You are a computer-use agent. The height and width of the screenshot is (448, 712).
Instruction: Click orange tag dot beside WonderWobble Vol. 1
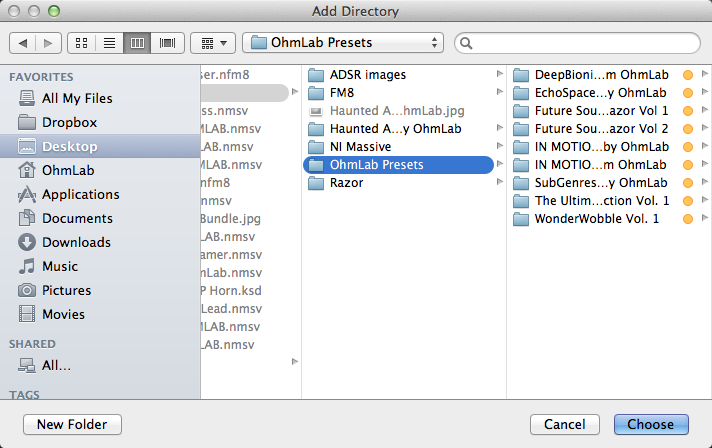click(688, 219)
